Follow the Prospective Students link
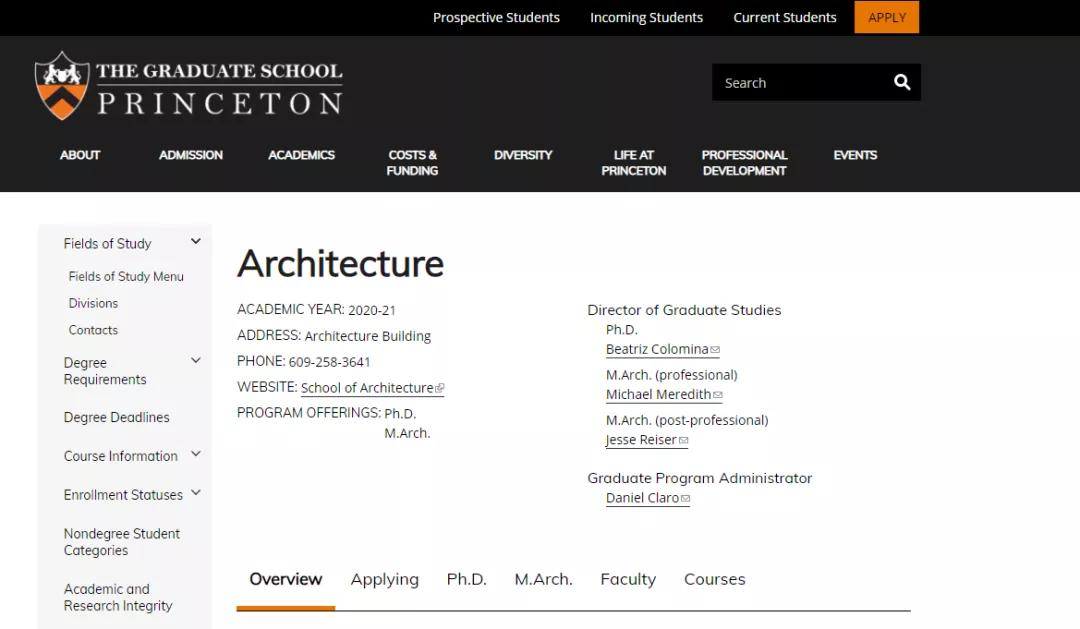Image resolution: width=1080 pixels, height=629 pixels. click(496, 17)
